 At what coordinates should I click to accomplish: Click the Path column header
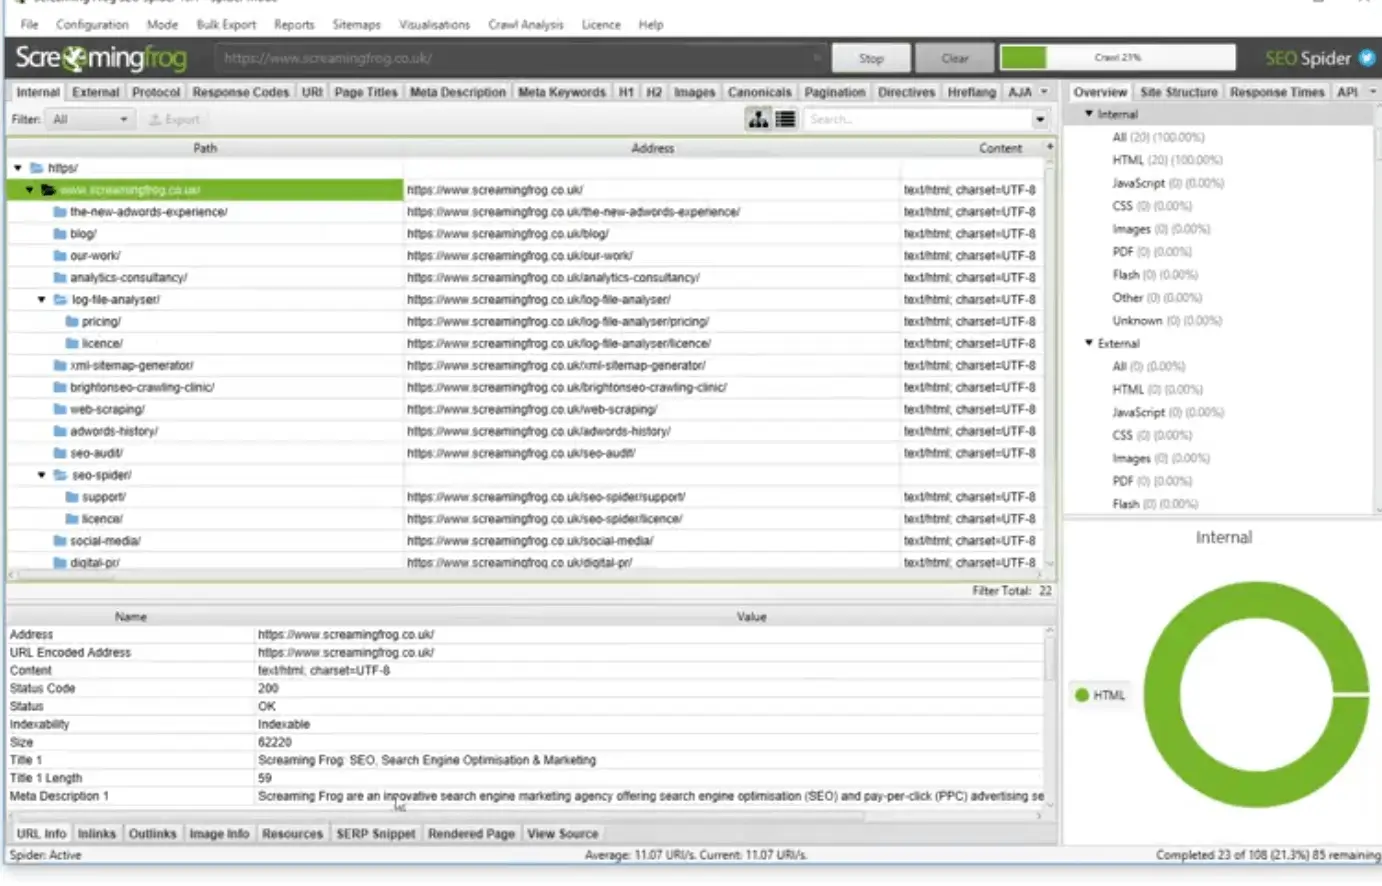pos(205,148)
